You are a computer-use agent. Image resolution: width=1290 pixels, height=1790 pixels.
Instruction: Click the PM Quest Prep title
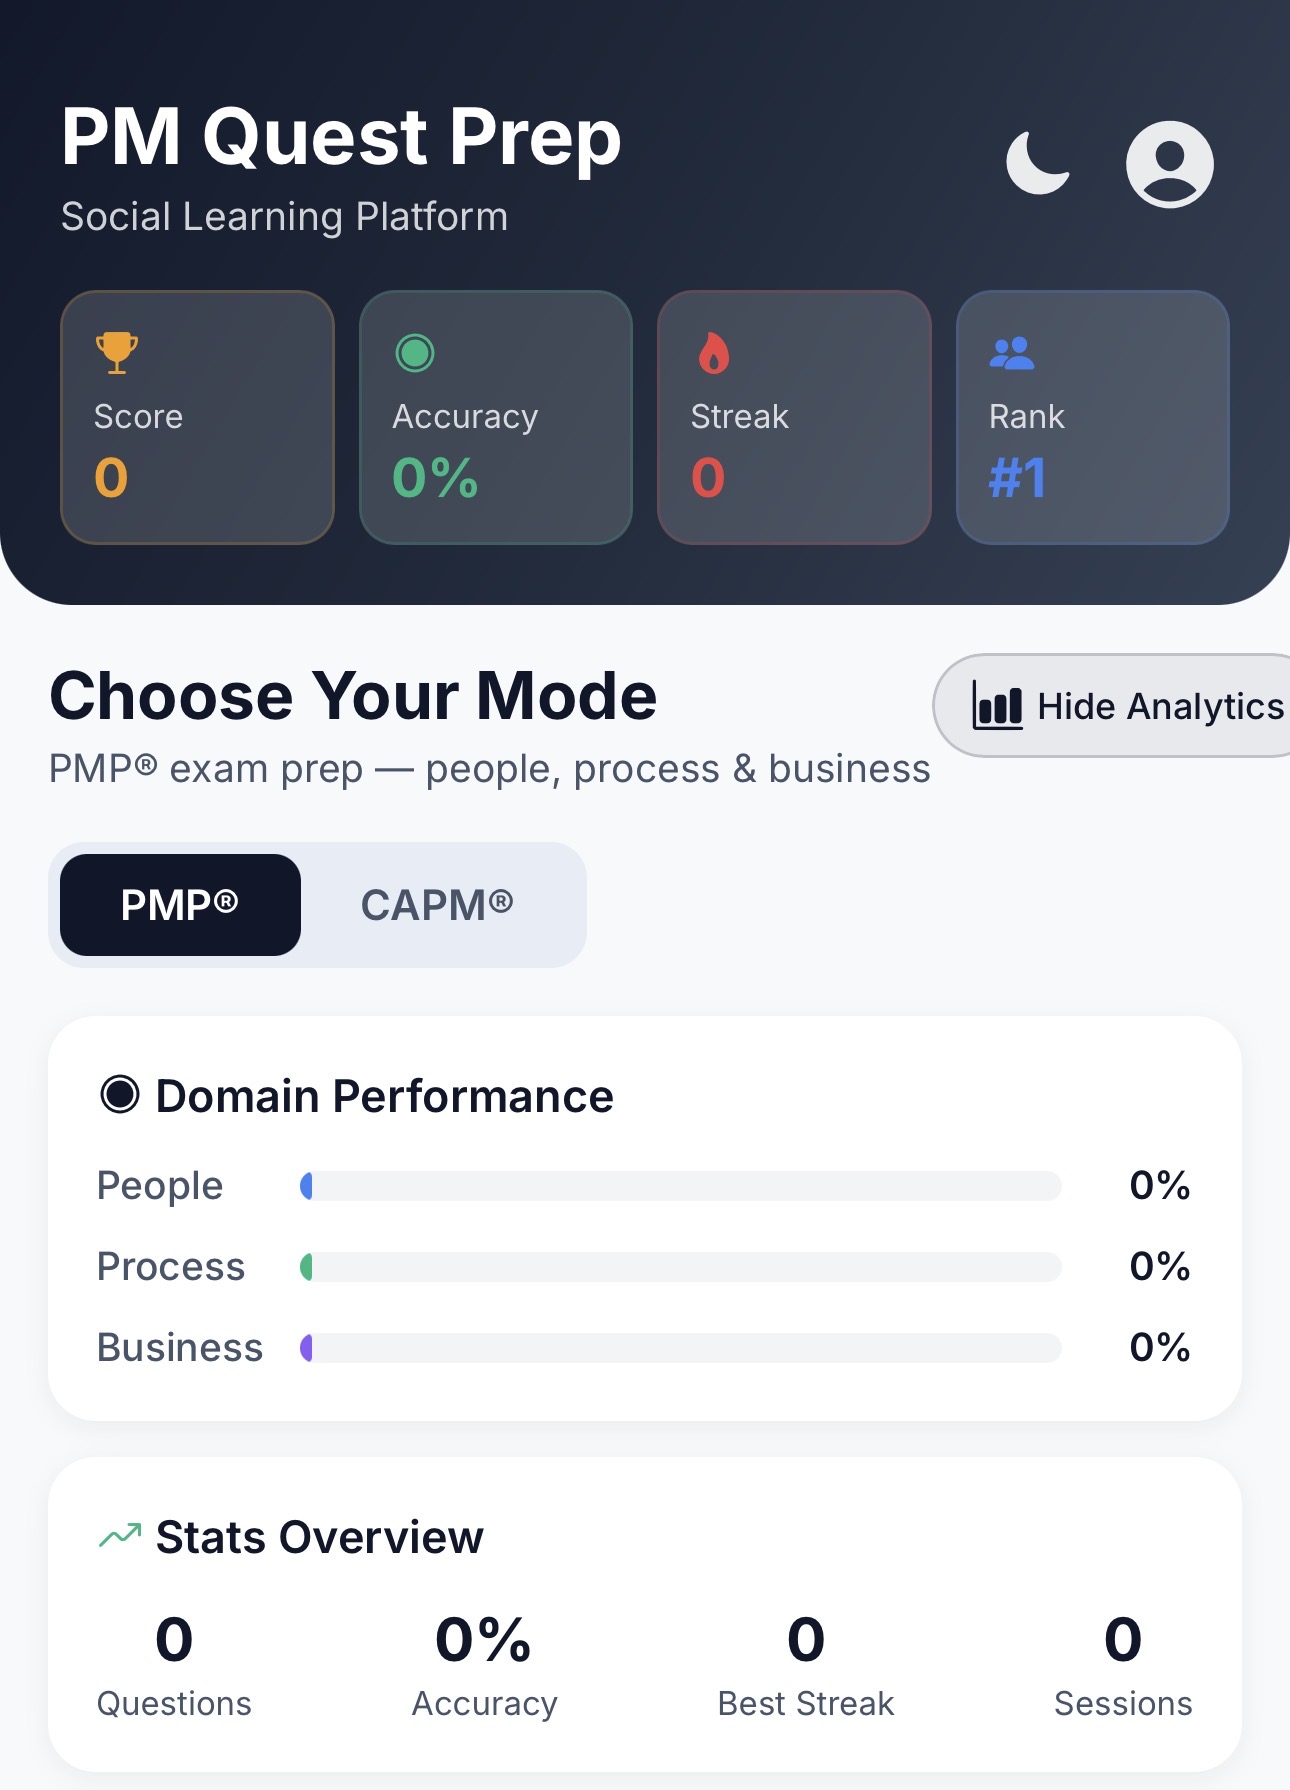pos(341,137)
